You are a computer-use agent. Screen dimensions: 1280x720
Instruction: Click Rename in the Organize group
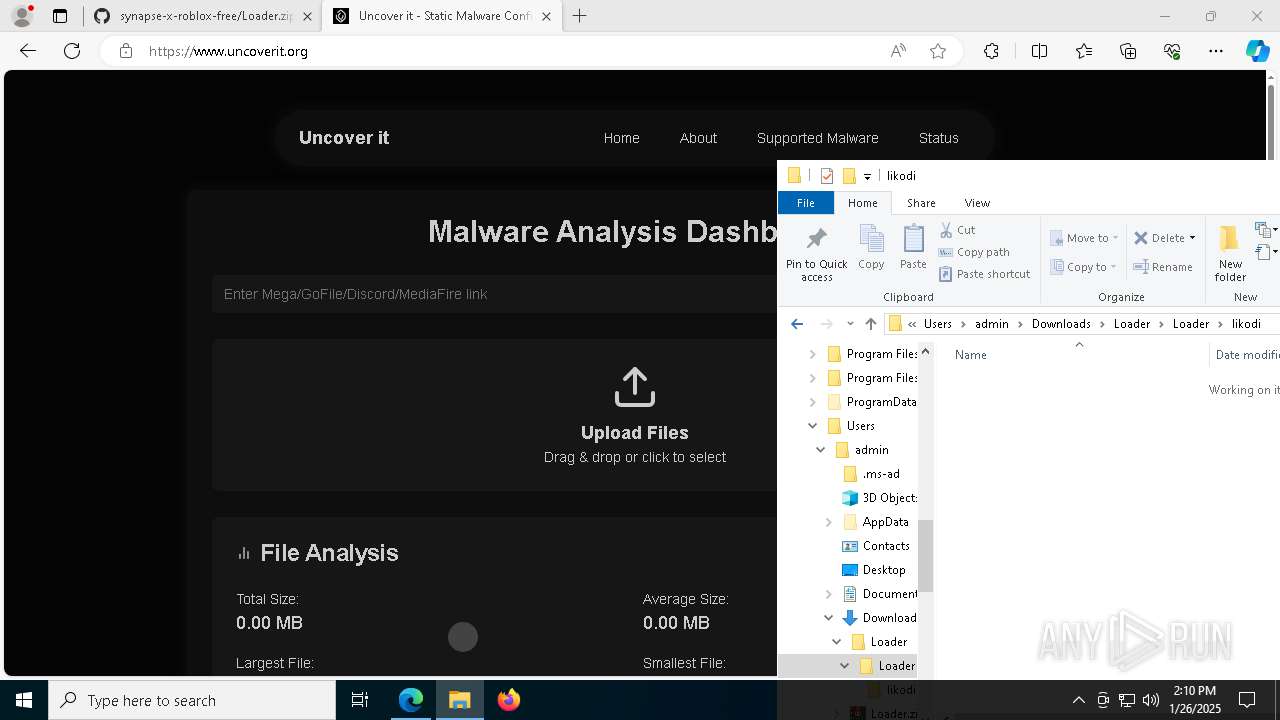tap(1163, 267)
